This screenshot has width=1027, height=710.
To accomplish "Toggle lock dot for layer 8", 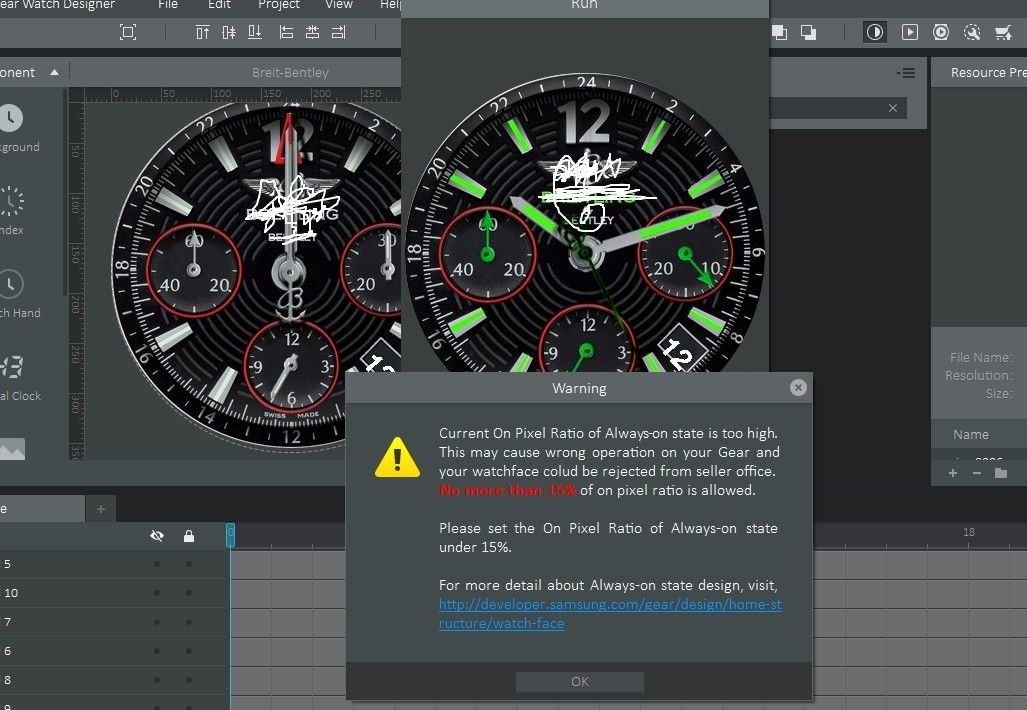I will tap(189, 680).
